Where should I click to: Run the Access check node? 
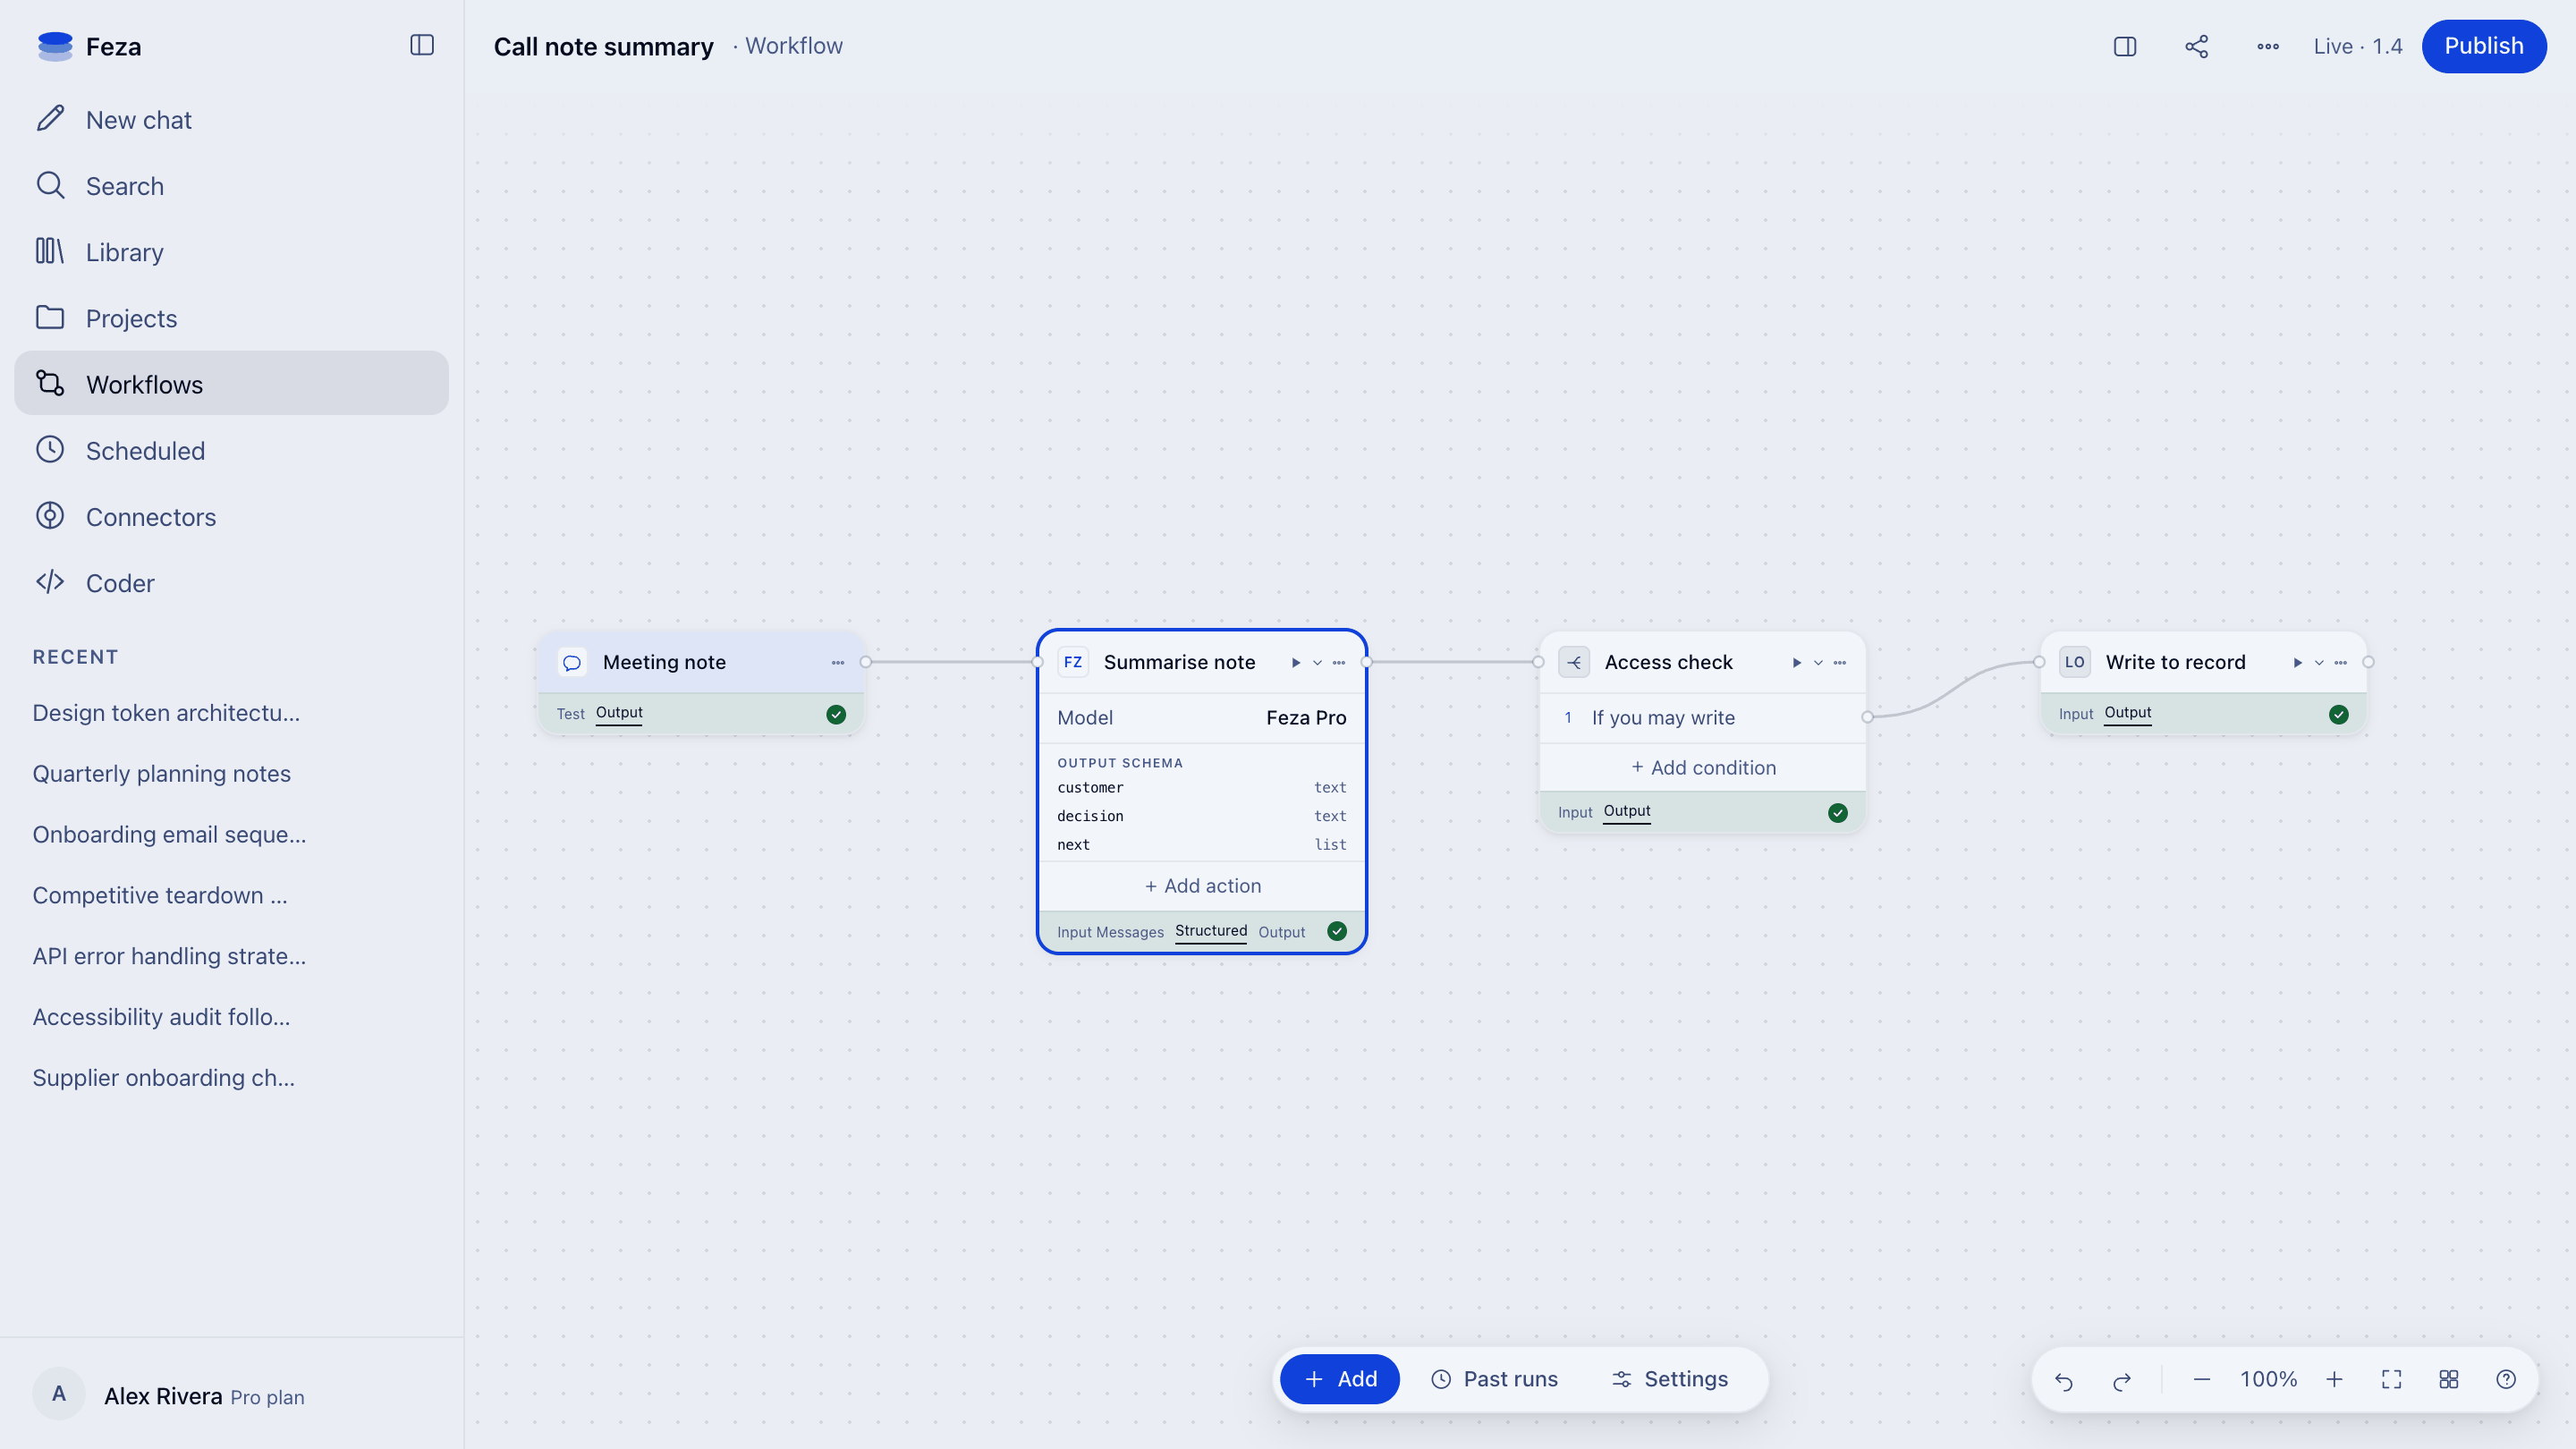click(1797, 662)
